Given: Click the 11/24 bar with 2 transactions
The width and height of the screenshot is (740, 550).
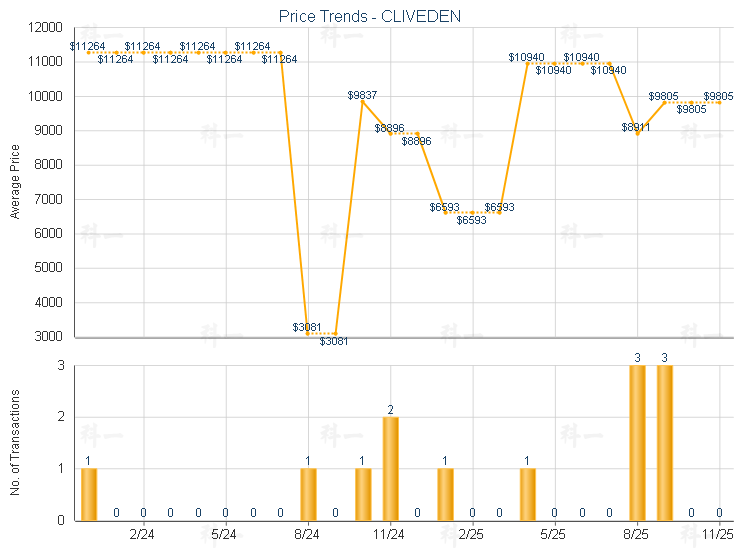Looking at the screenshot, I should (x=391, y=468).
